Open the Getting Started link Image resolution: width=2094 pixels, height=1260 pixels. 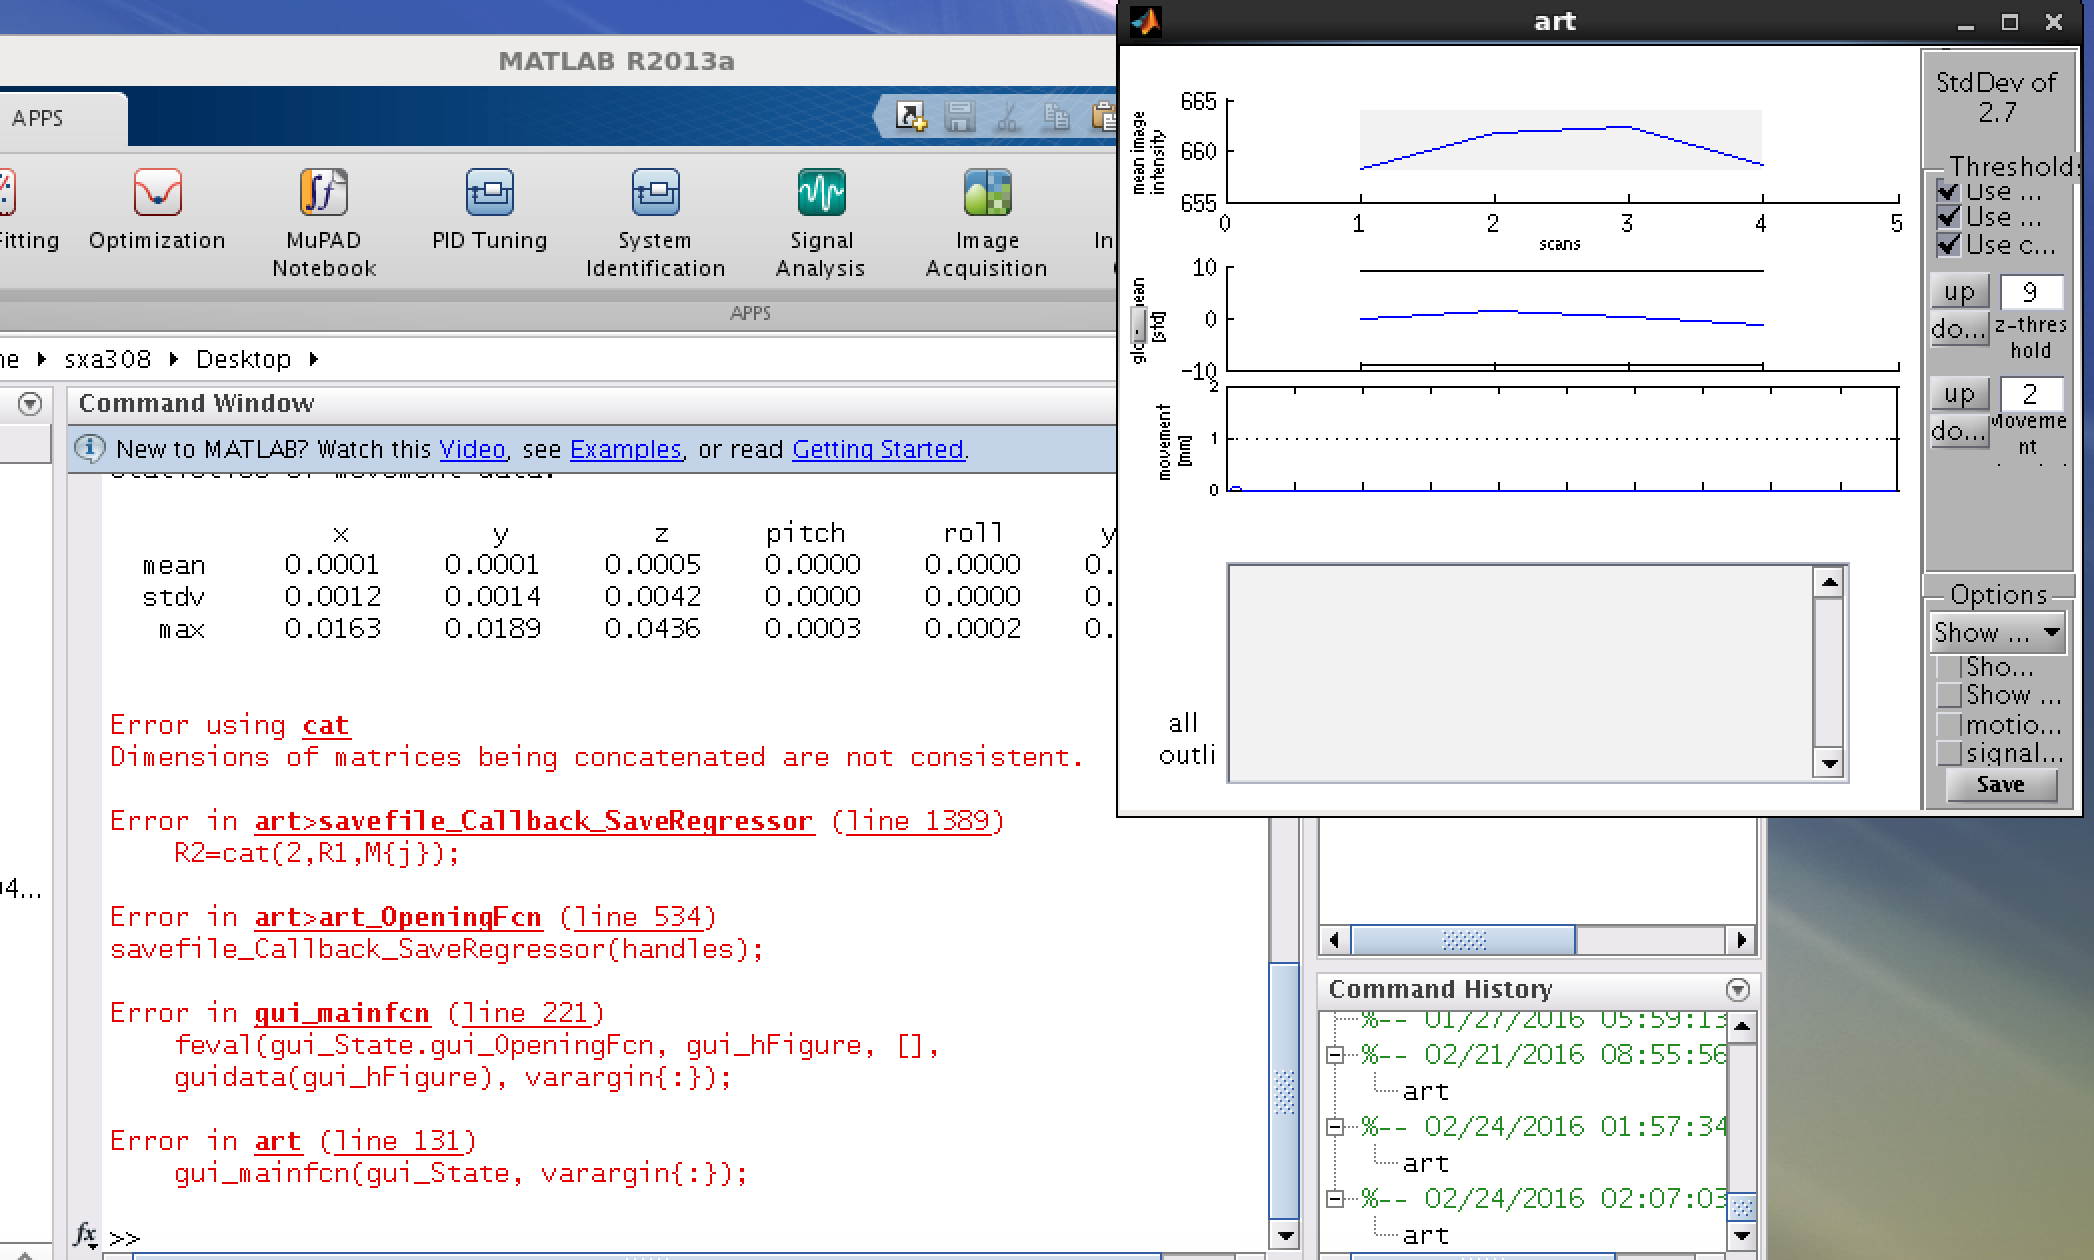point(877,450)
